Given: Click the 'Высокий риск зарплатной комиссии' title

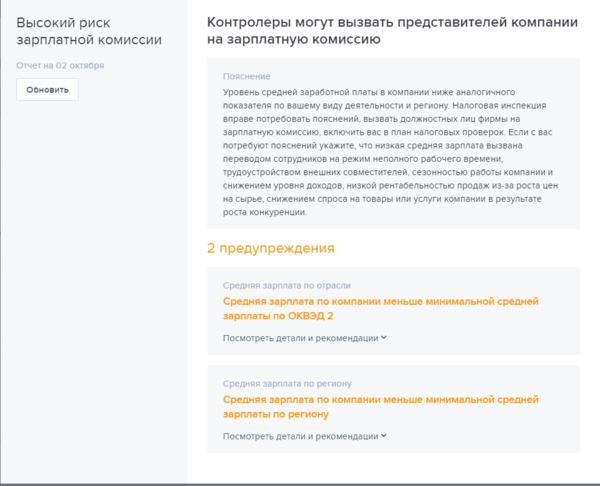Looking at the screenshot, I should tap(89, 31).
